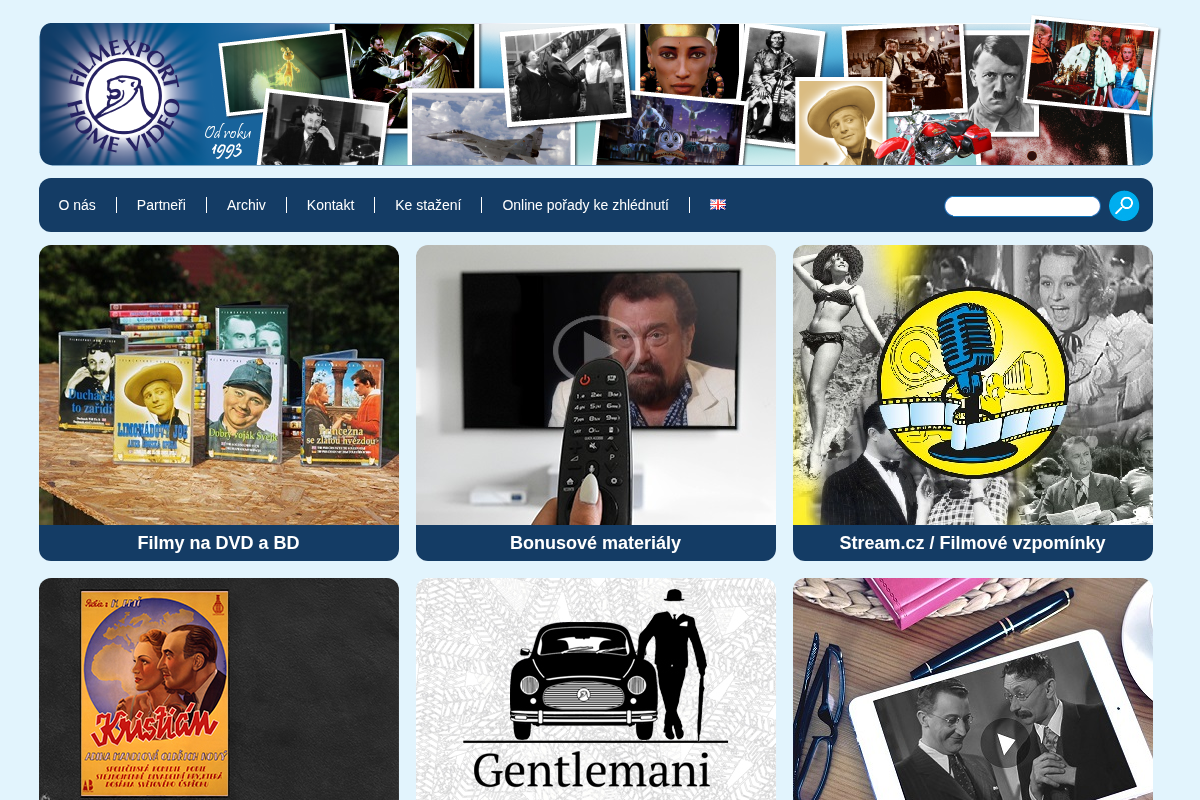The width and height of the screenshot is (1200, 800).
Task: Click the magnifying glass search button
Action: tap(1124, 206)
